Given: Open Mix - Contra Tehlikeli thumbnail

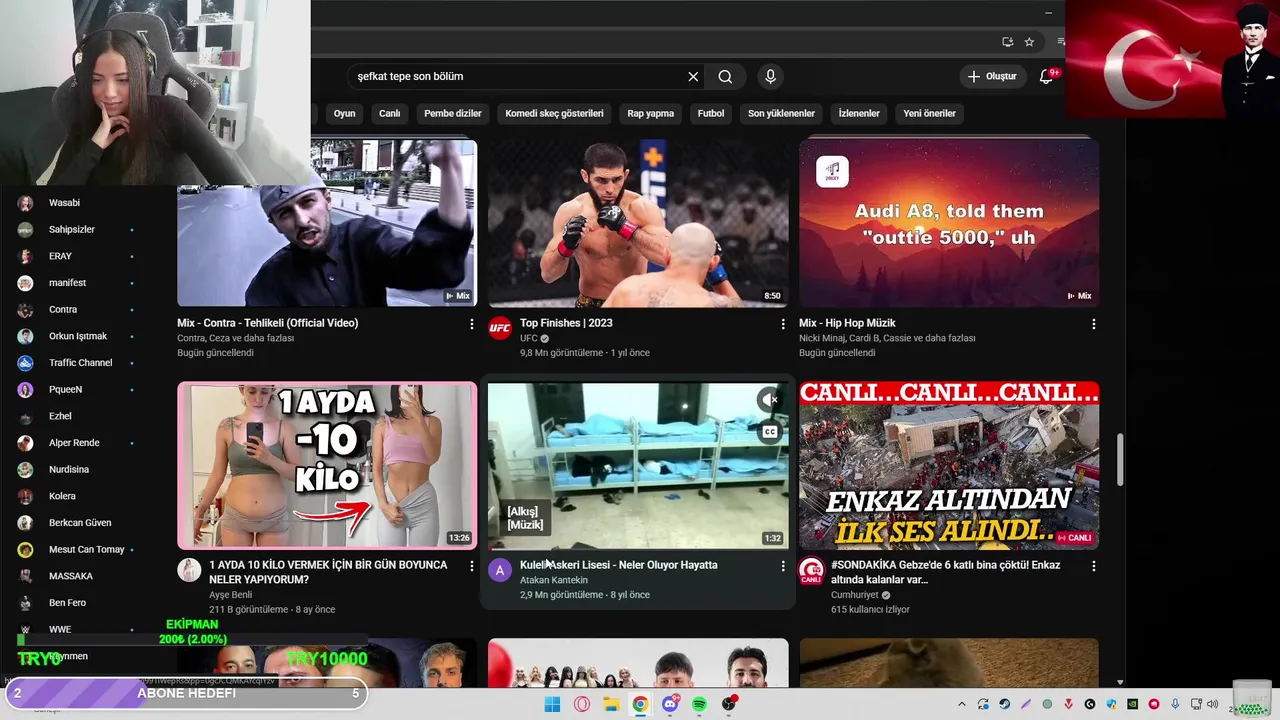Looking at the screenshot, I should point(327,222).
